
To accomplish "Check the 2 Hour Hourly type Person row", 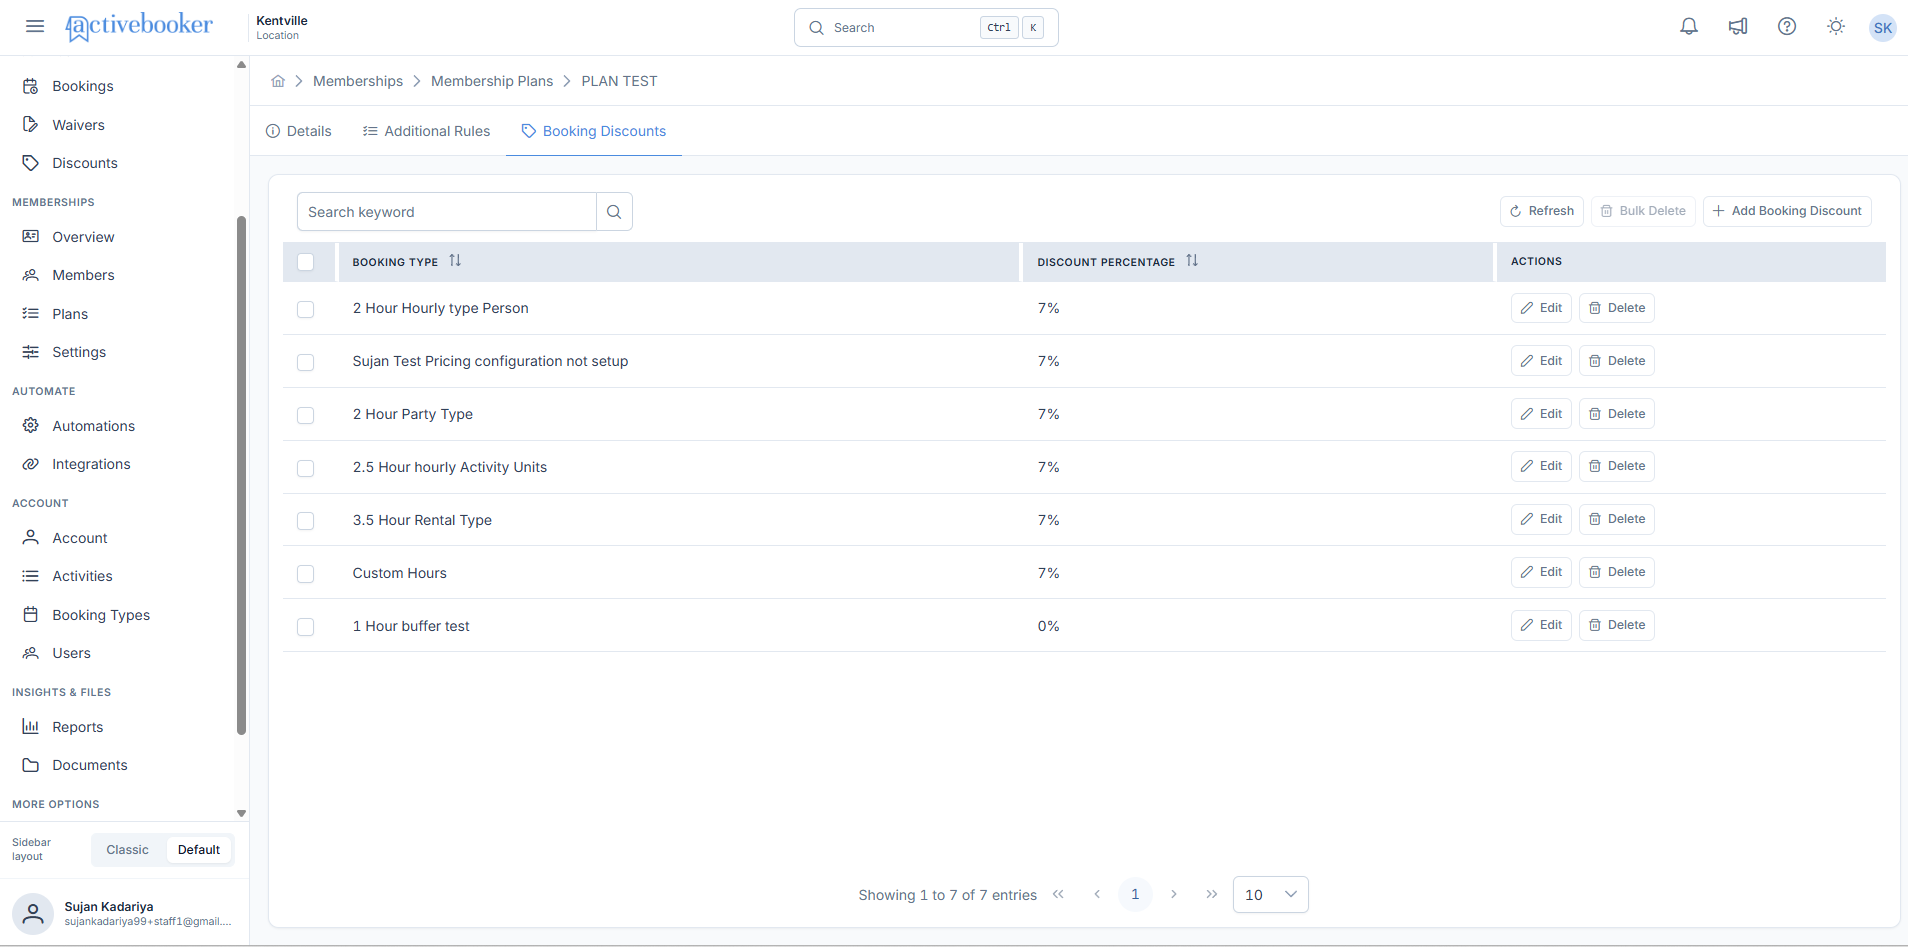I will (x=306, y=309).
